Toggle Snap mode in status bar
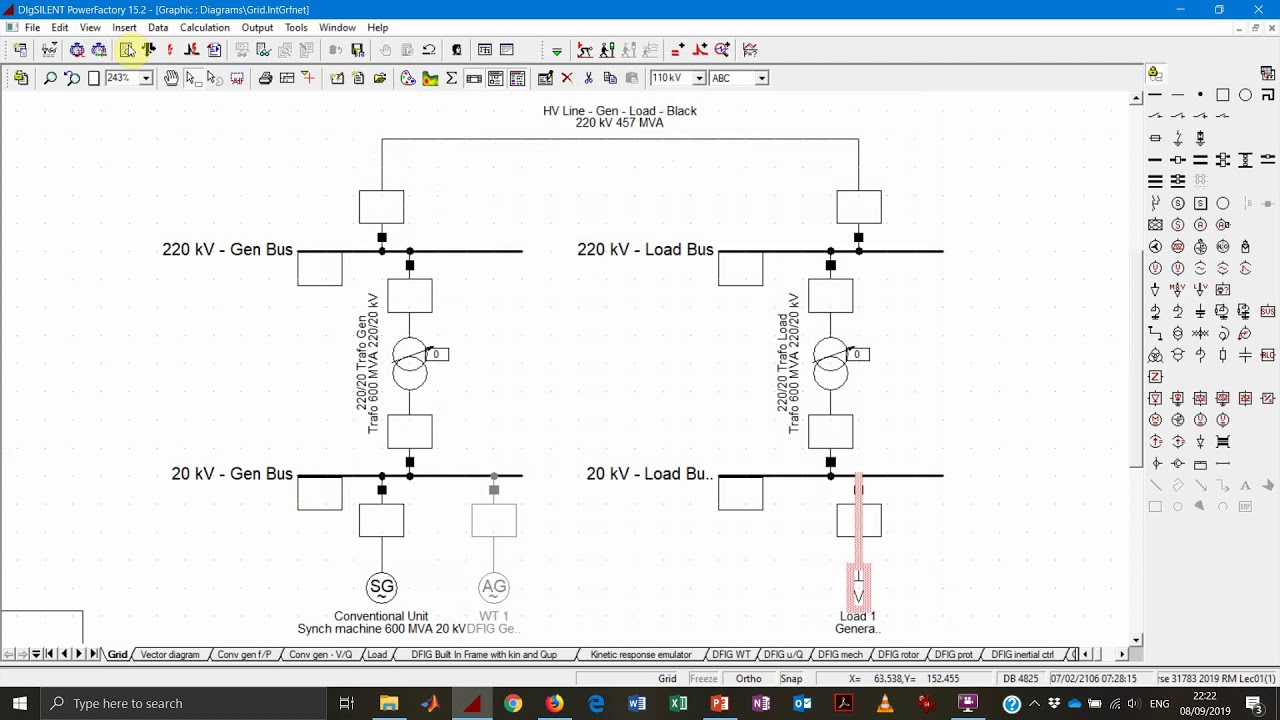 [x=791, y=679]
